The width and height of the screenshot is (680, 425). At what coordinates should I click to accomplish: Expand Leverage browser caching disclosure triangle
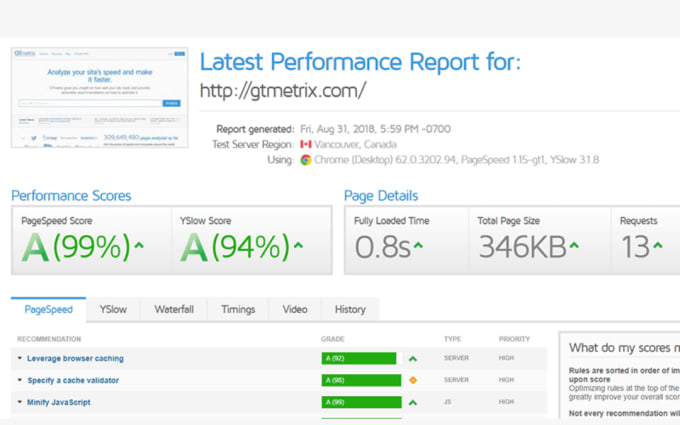point(20,358)
